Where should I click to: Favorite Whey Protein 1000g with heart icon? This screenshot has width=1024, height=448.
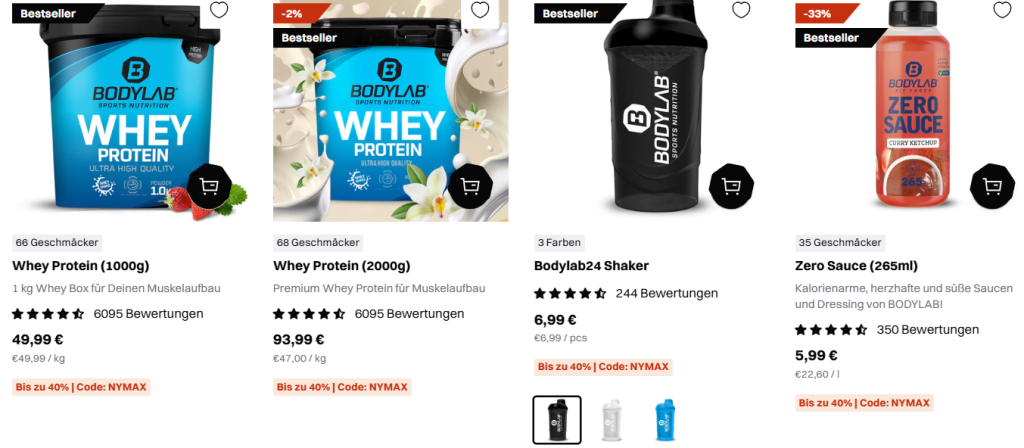[x=219, y=10]
